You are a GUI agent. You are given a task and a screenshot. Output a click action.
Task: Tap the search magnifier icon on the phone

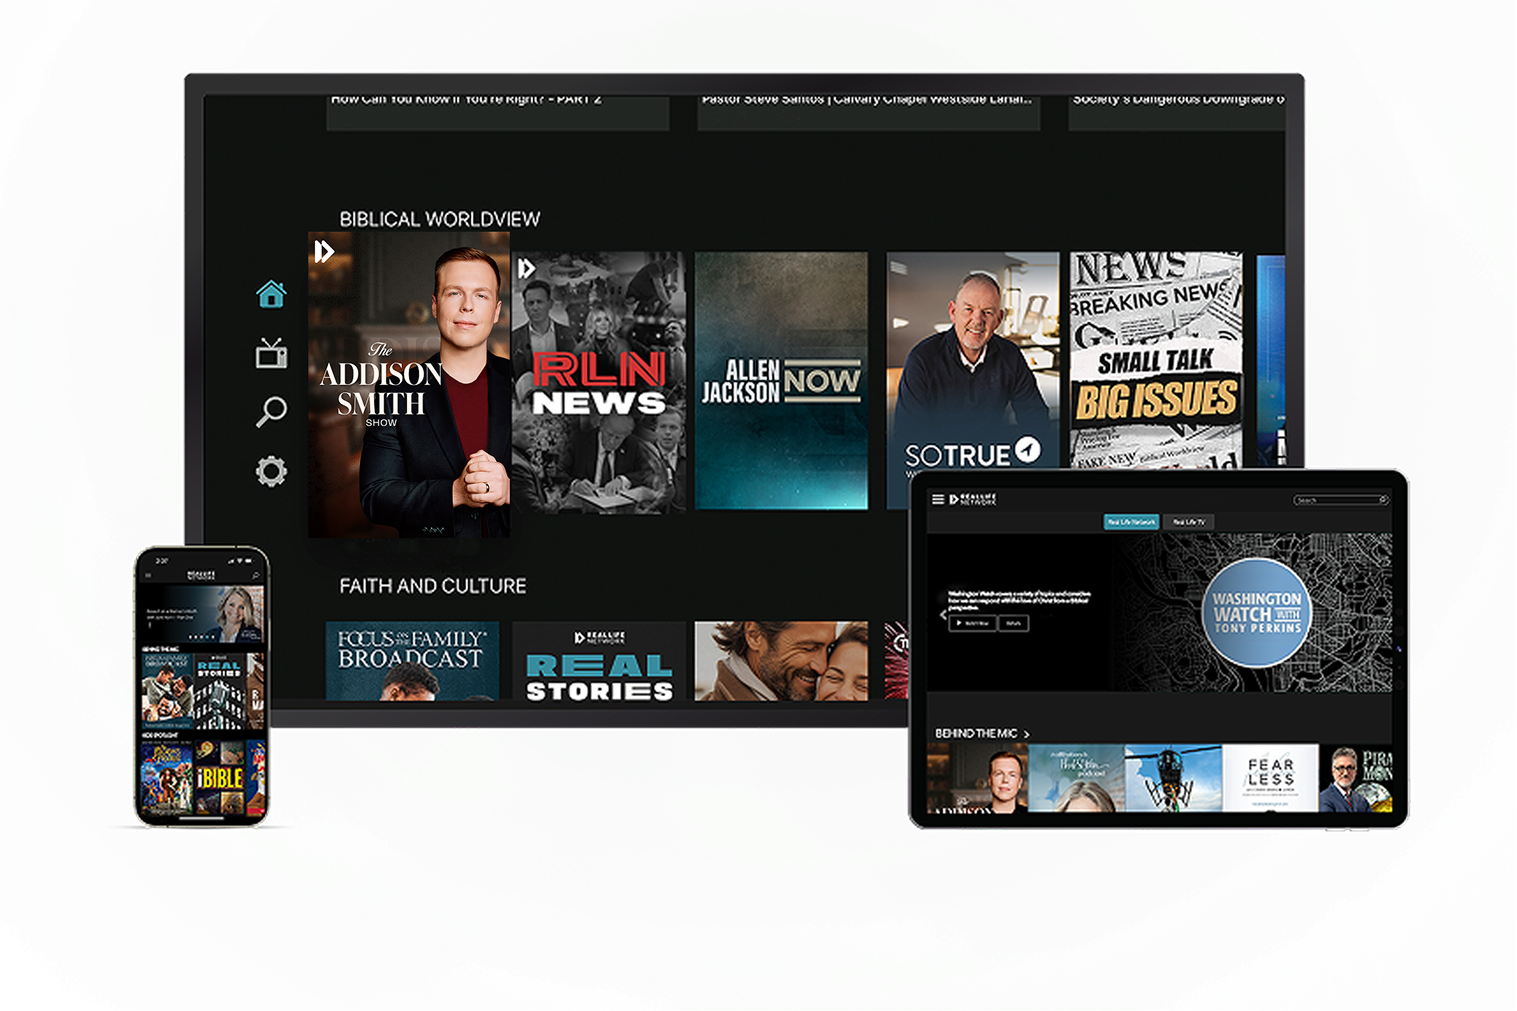256,575
